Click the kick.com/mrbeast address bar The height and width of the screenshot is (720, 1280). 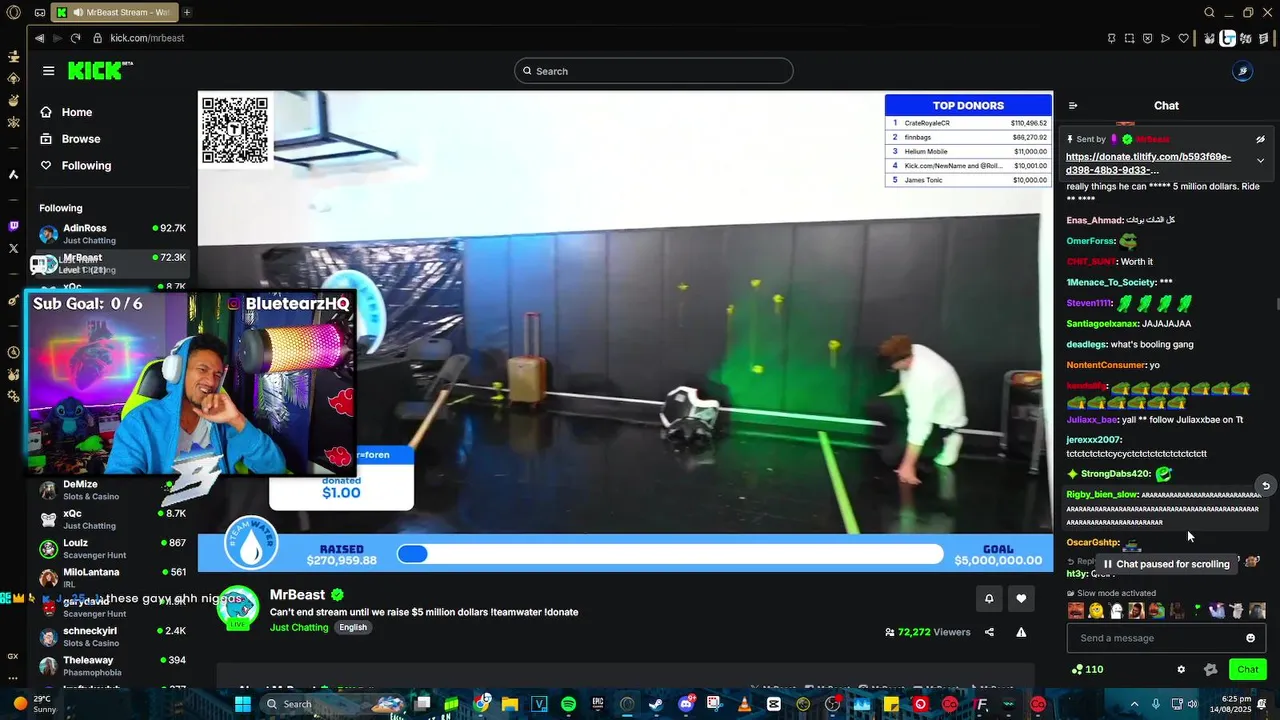(x=147, y=38)
